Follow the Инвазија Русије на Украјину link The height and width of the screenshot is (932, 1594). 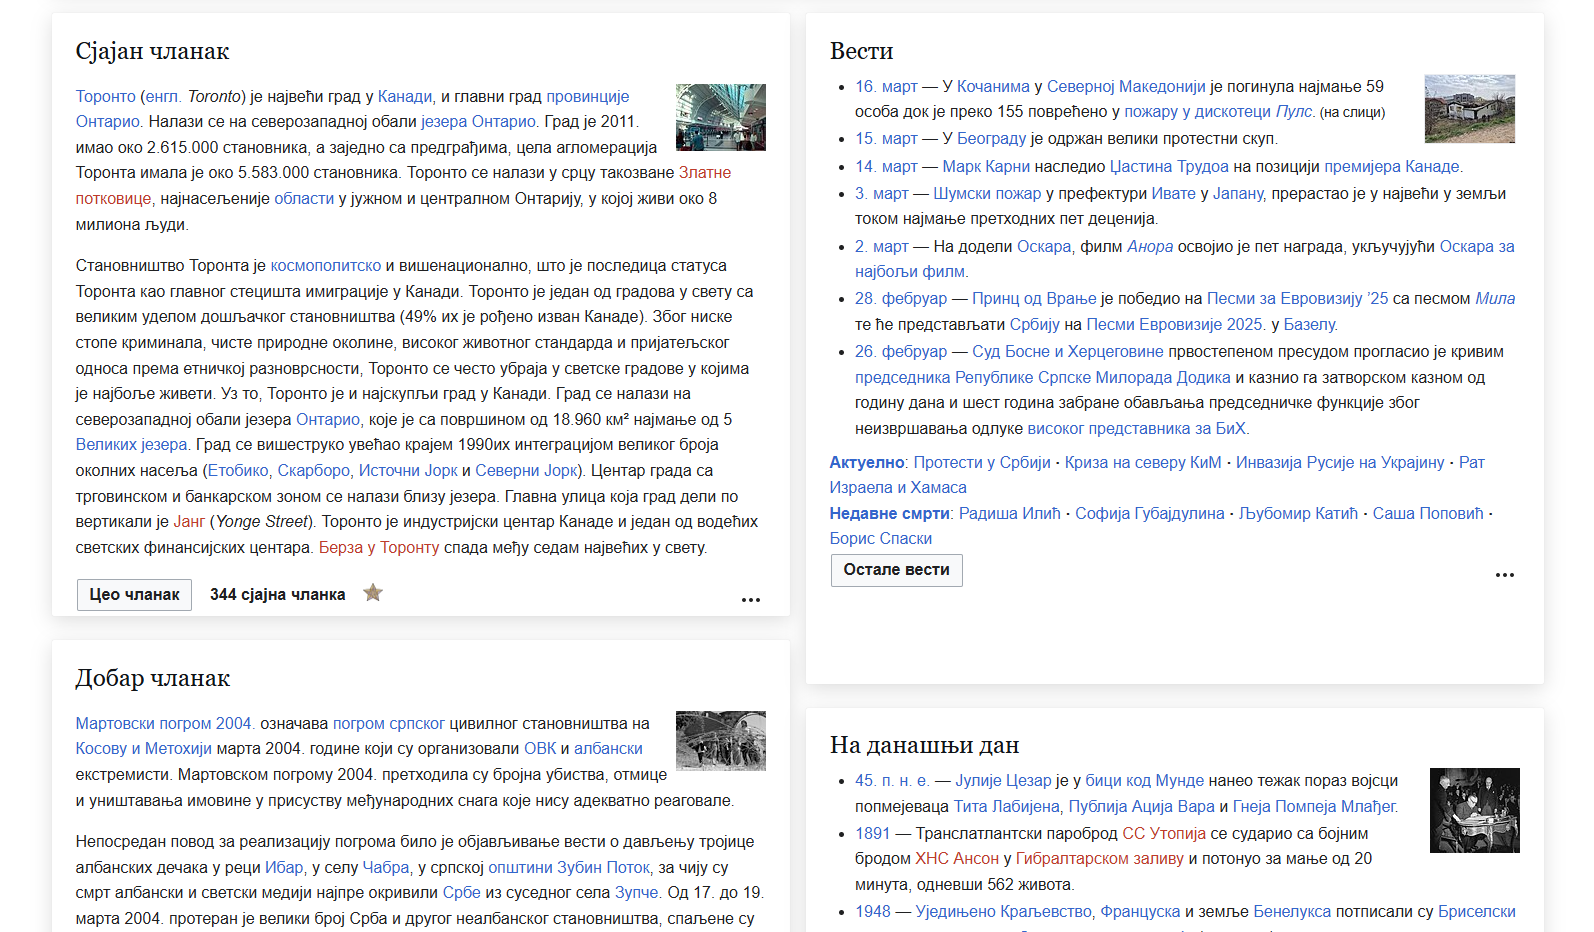pos(1340,462)
